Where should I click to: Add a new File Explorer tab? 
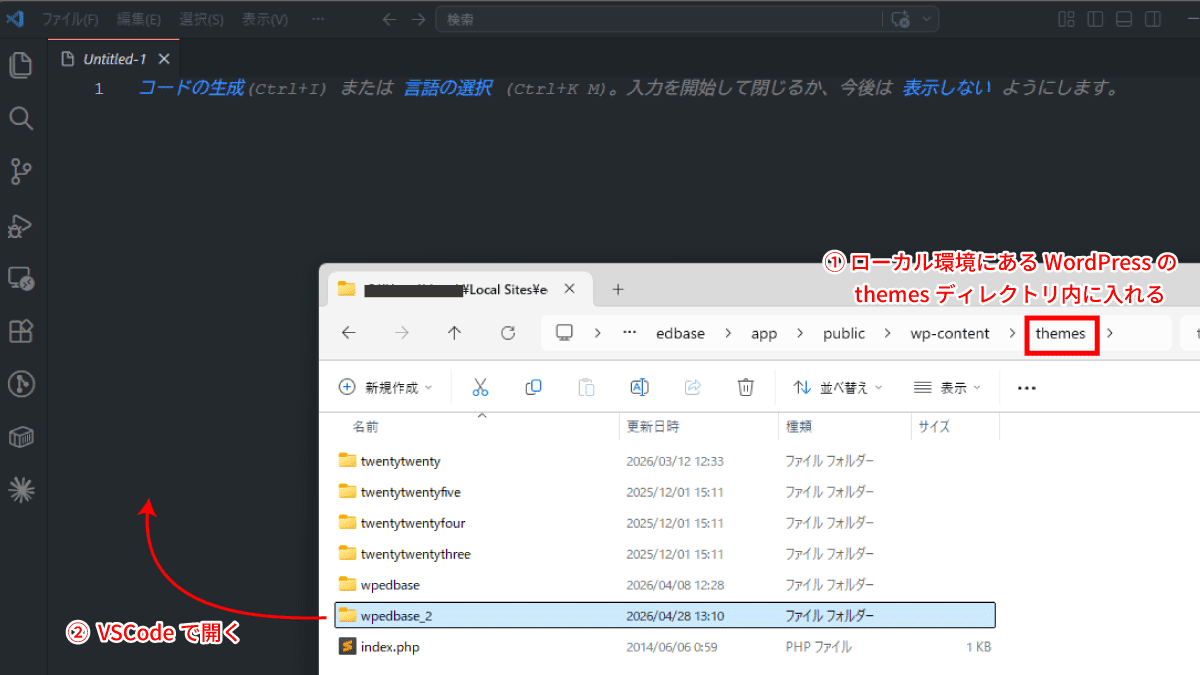(618, 289)
